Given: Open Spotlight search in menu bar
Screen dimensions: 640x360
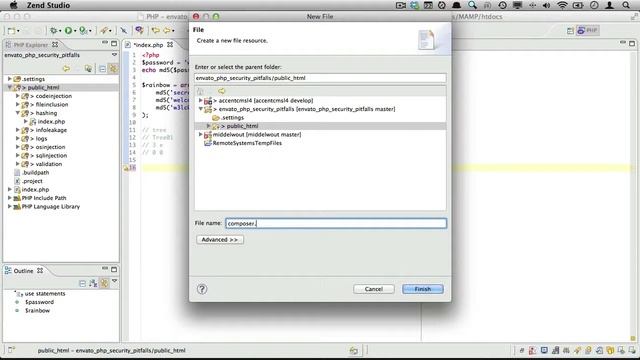Looking at the screenshot, I should 626,5.
